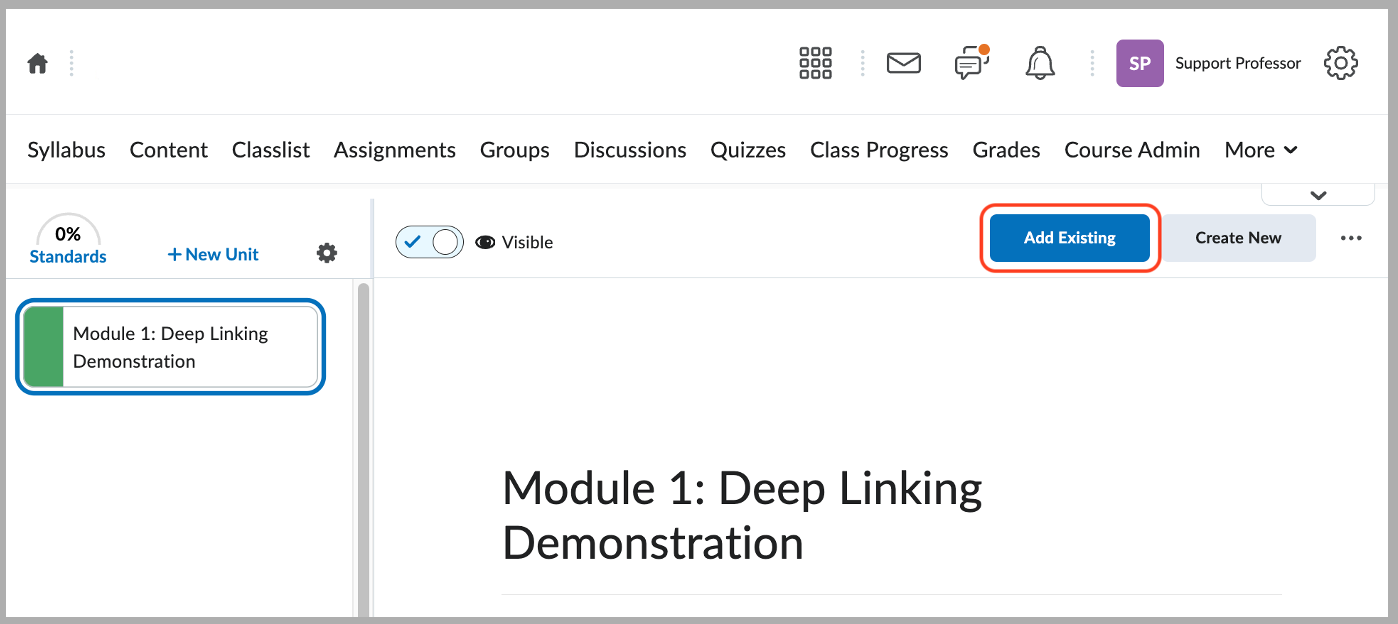This screenshot has height=624, width=1398.
Task: Click the Add Existing button
Action: (1069, 237)
